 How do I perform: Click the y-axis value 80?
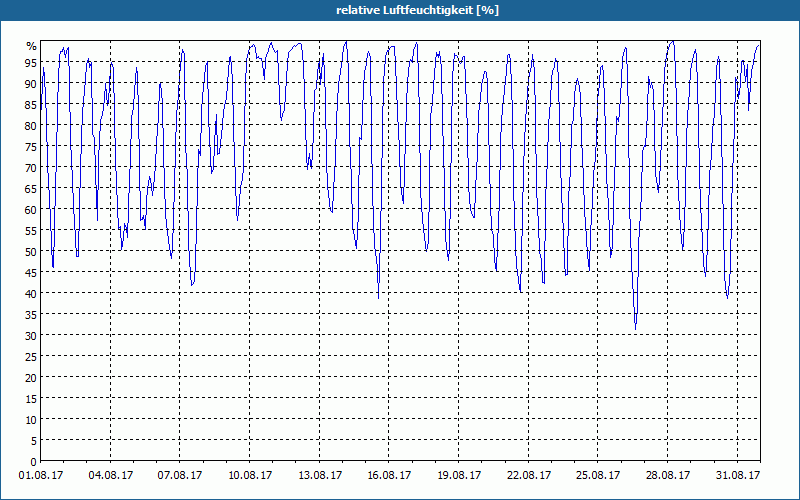31,126
